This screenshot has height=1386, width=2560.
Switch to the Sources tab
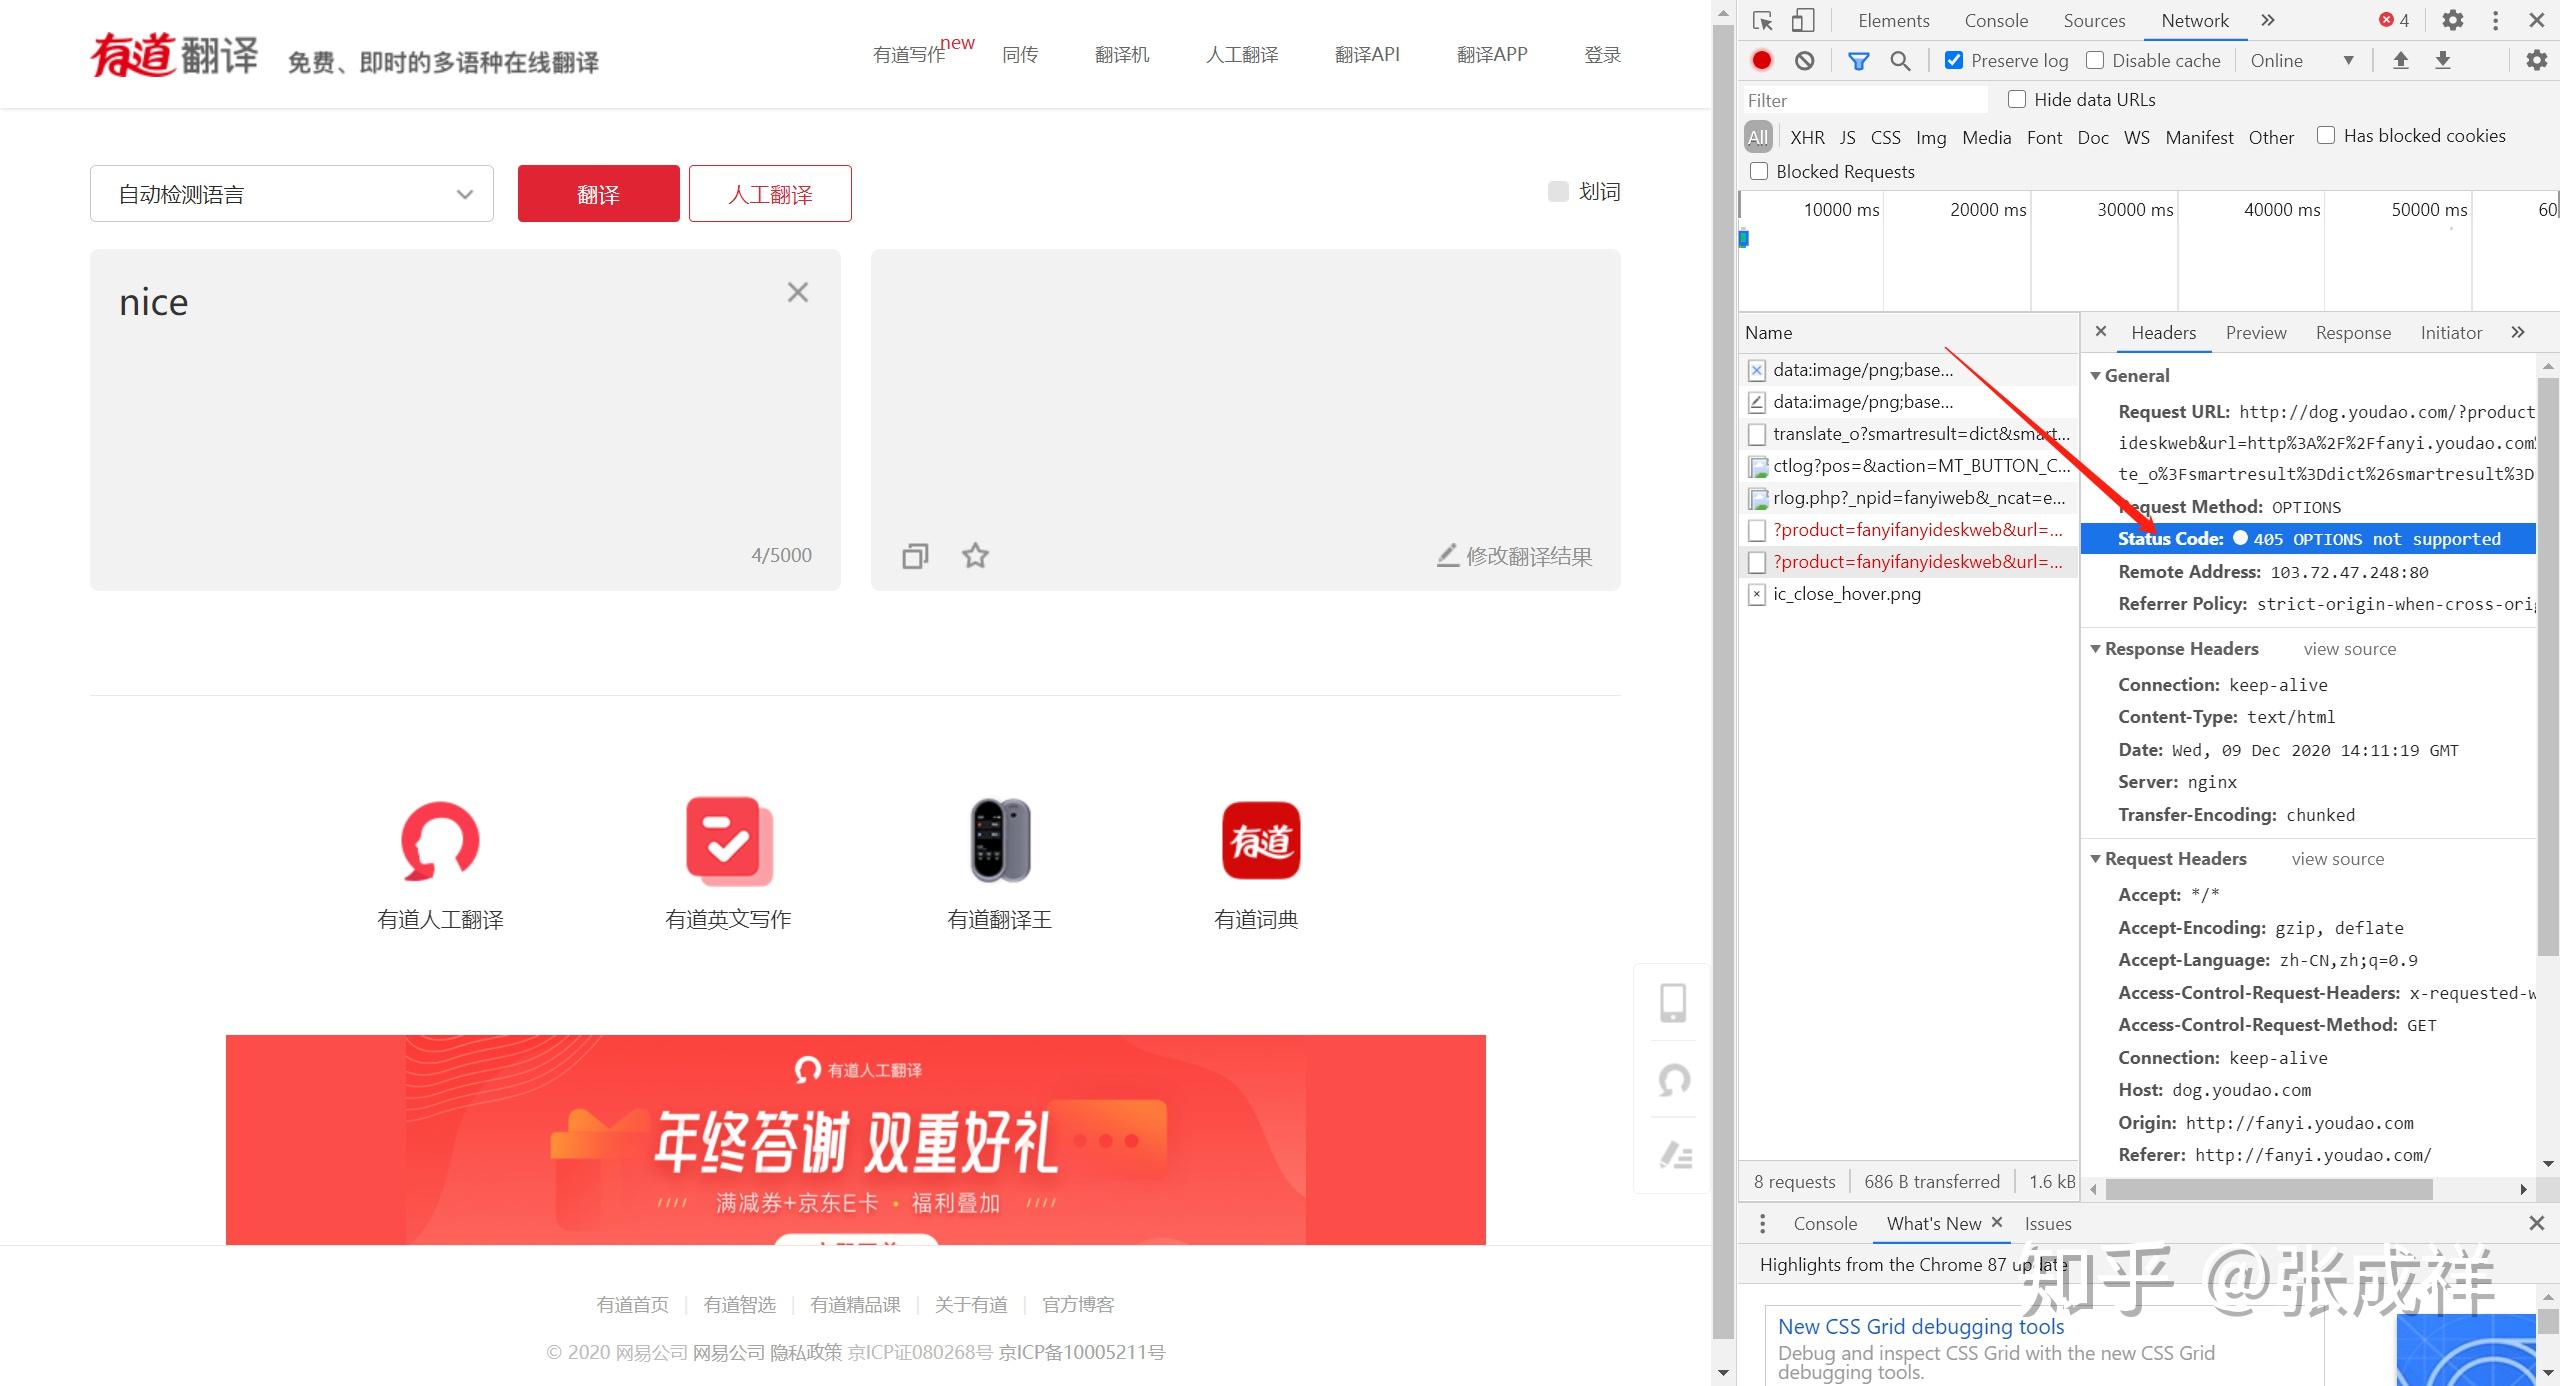(2094, 21)
